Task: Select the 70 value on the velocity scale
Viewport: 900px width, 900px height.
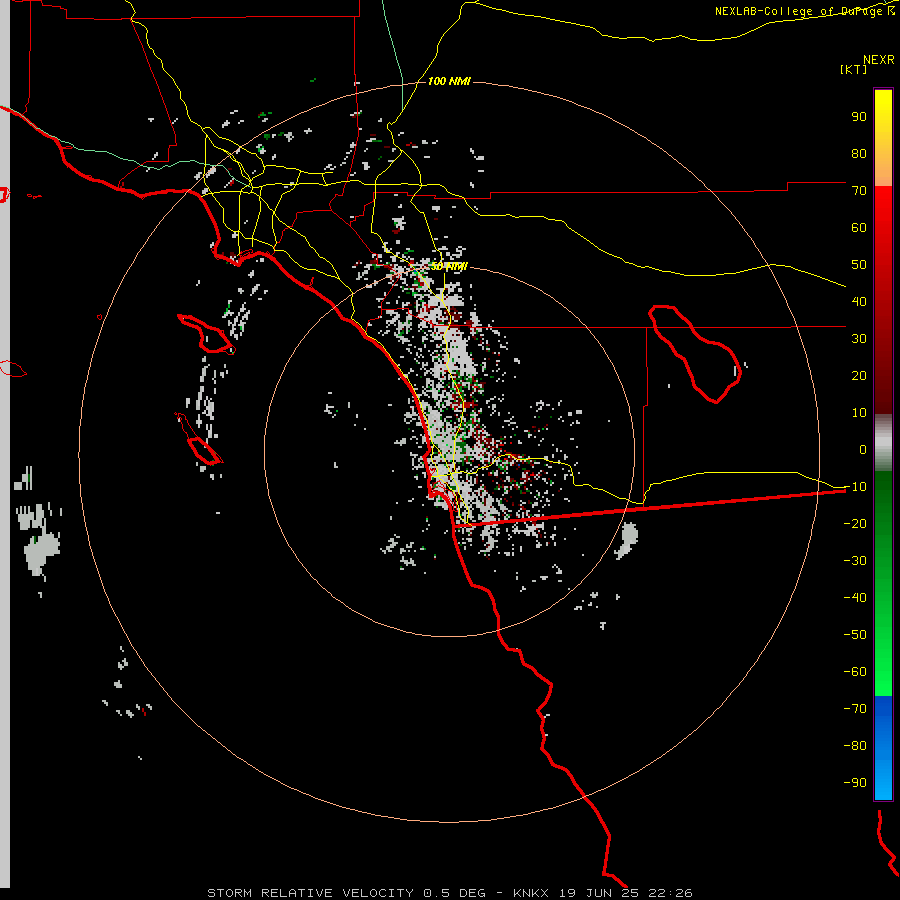Action: point(859,191)
